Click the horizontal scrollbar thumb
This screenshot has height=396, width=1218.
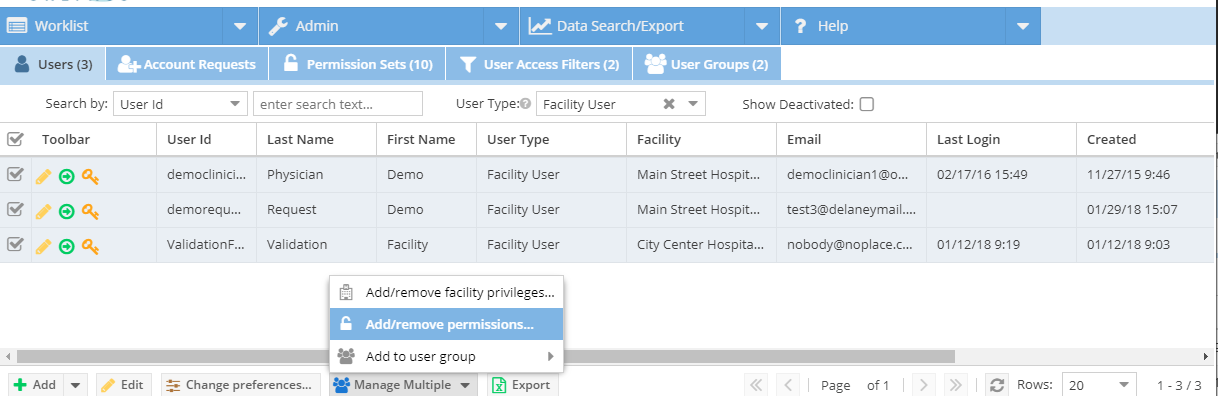(486, 356)
